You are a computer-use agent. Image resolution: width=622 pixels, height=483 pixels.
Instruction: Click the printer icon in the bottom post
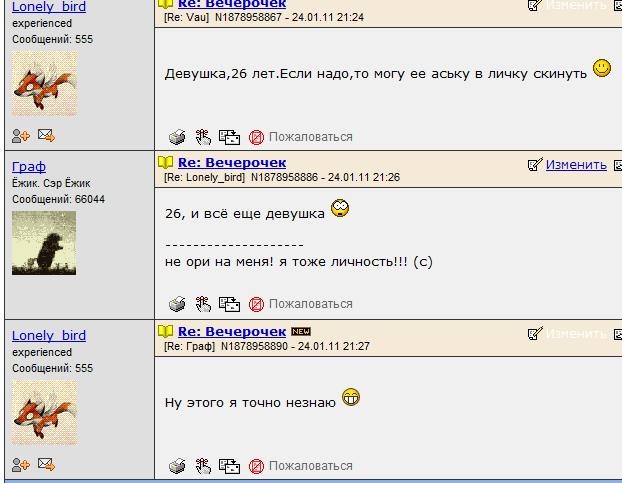pyautogui.click(x=177, y=466)
